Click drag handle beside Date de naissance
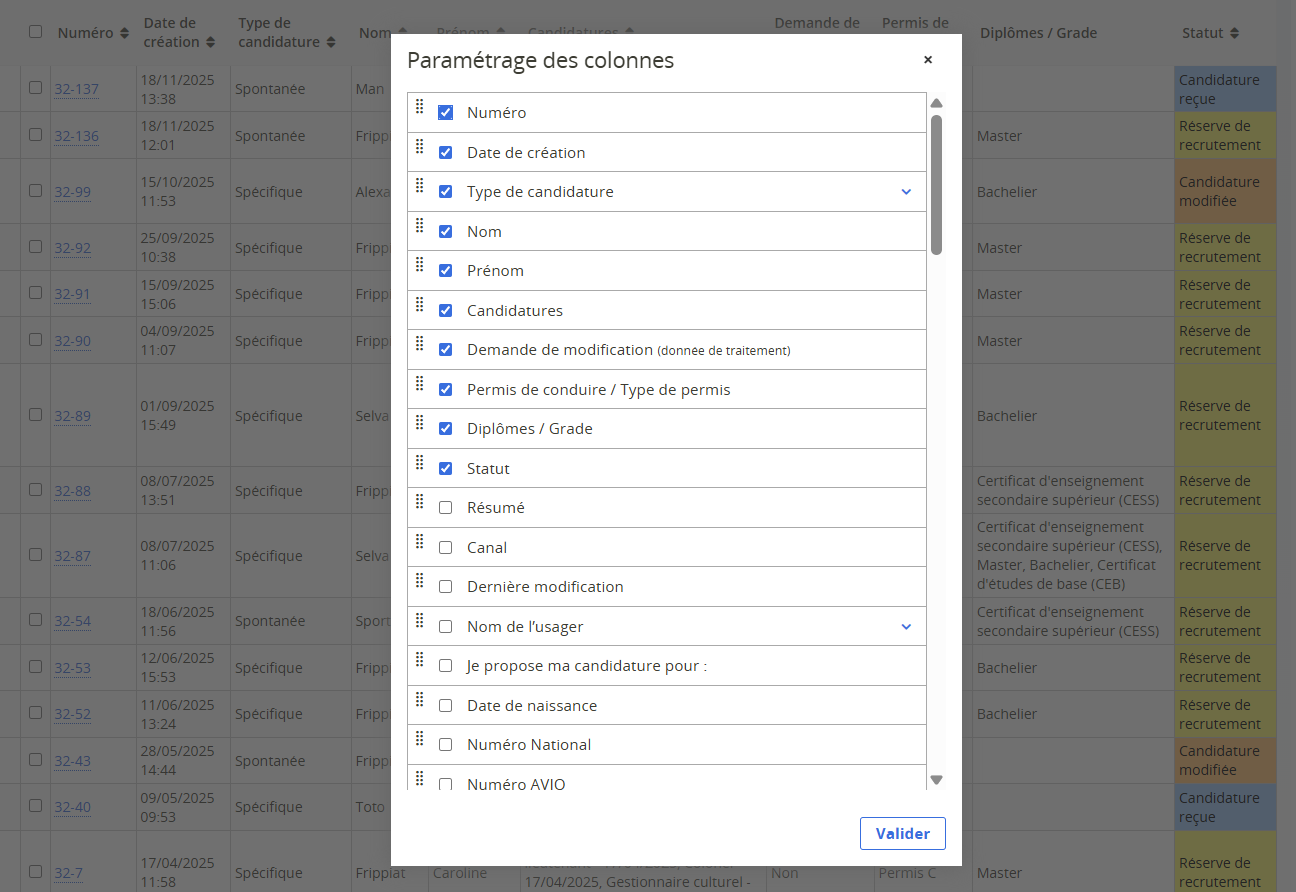1296x892 pixels. pos(420,699)
